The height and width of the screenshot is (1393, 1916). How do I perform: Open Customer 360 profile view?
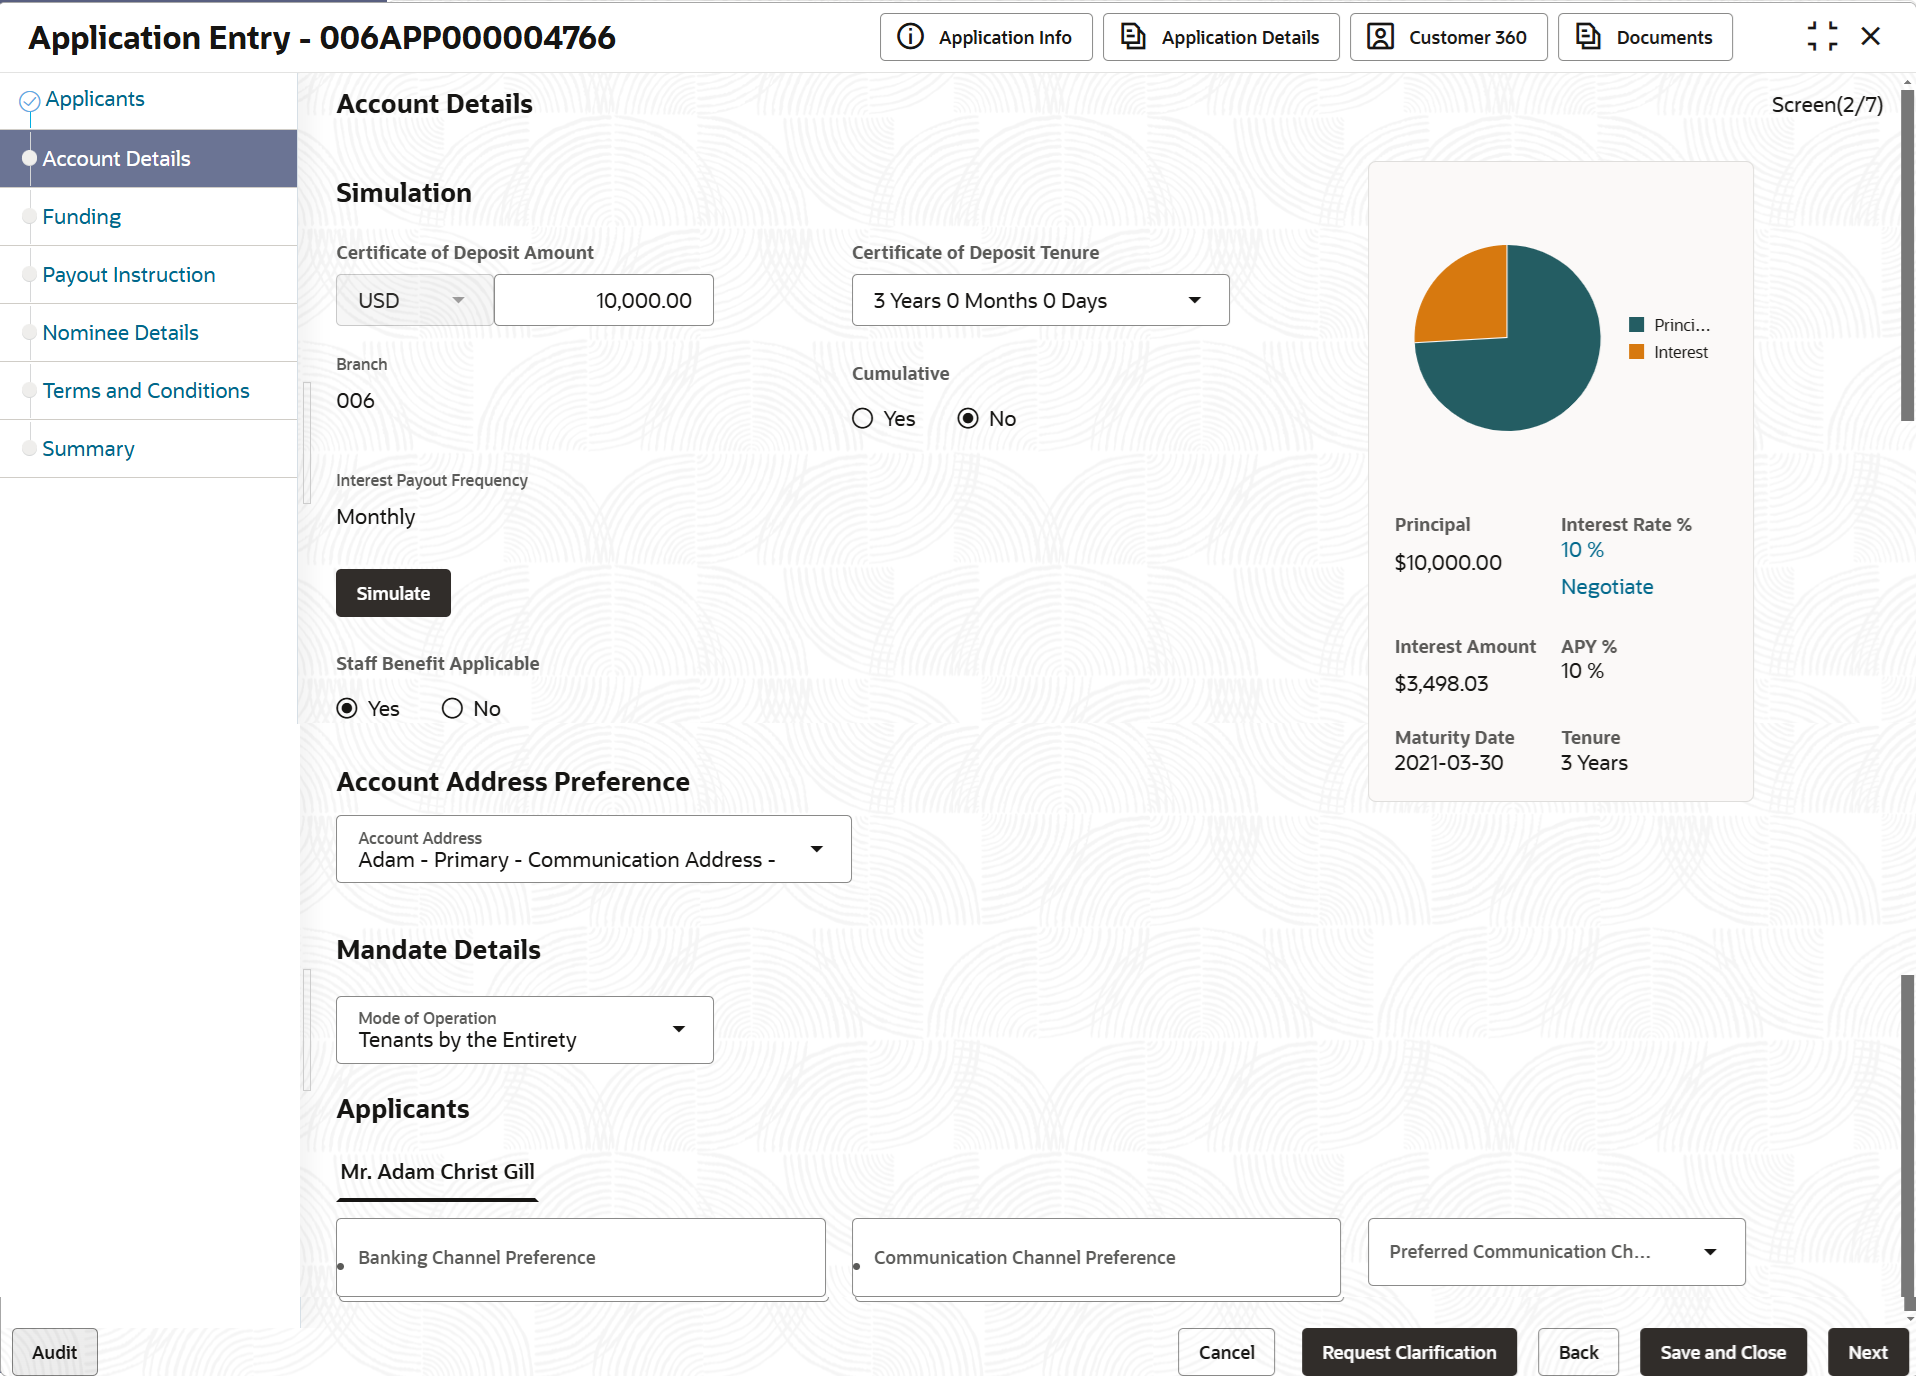tap(1447, 37)
